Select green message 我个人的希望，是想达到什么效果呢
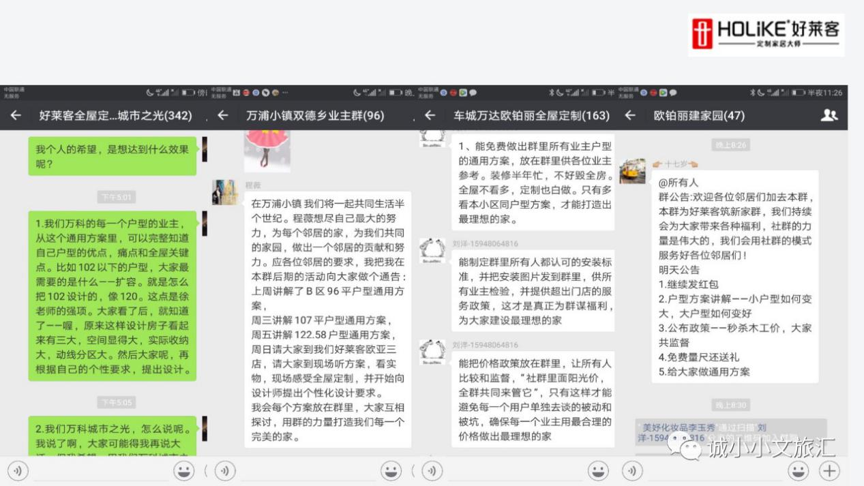Screen dimensions: 864x486 coord(112,156)
